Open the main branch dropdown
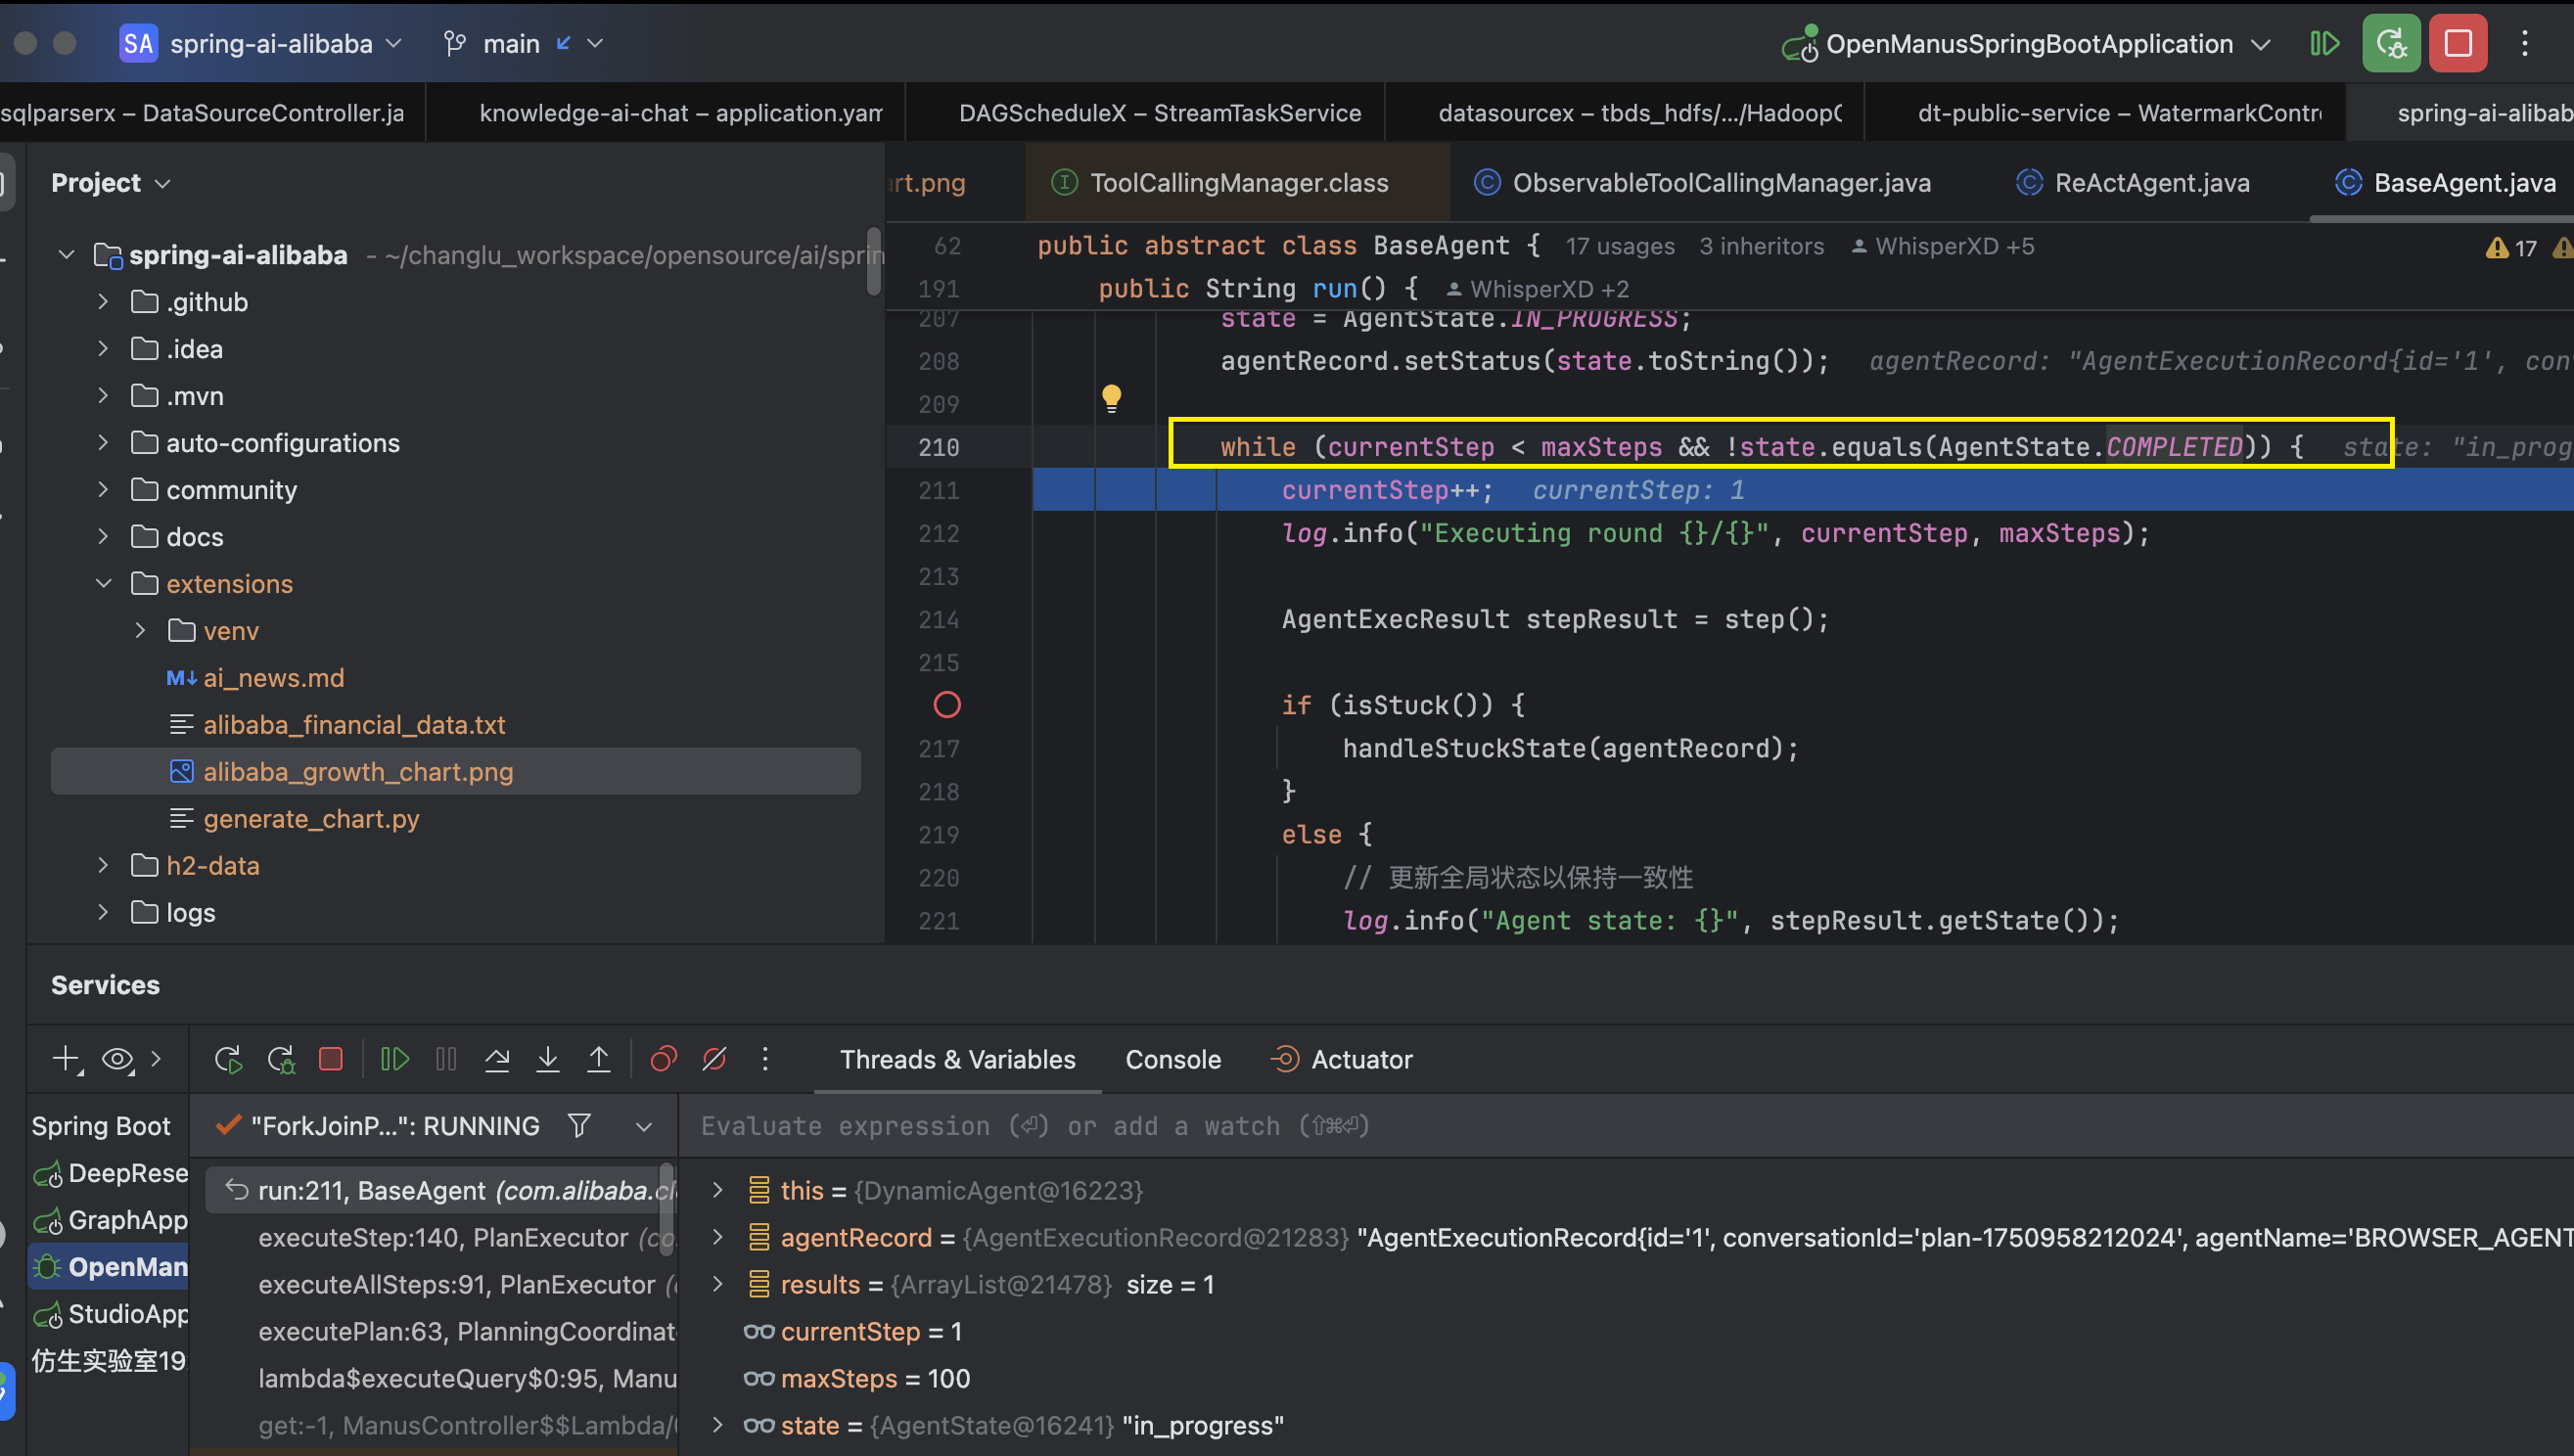 tap(524, 44)
